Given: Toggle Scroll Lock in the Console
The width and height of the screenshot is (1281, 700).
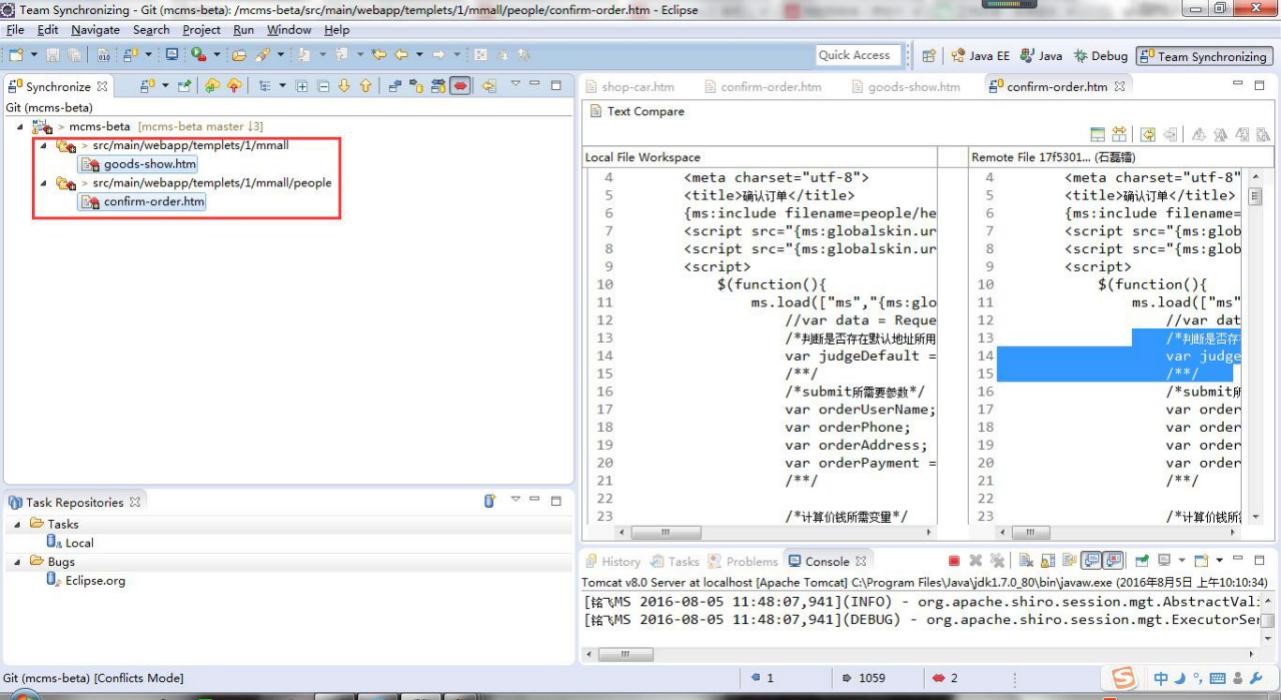Looking at the screenshot, I should [x=1048, y=560].
